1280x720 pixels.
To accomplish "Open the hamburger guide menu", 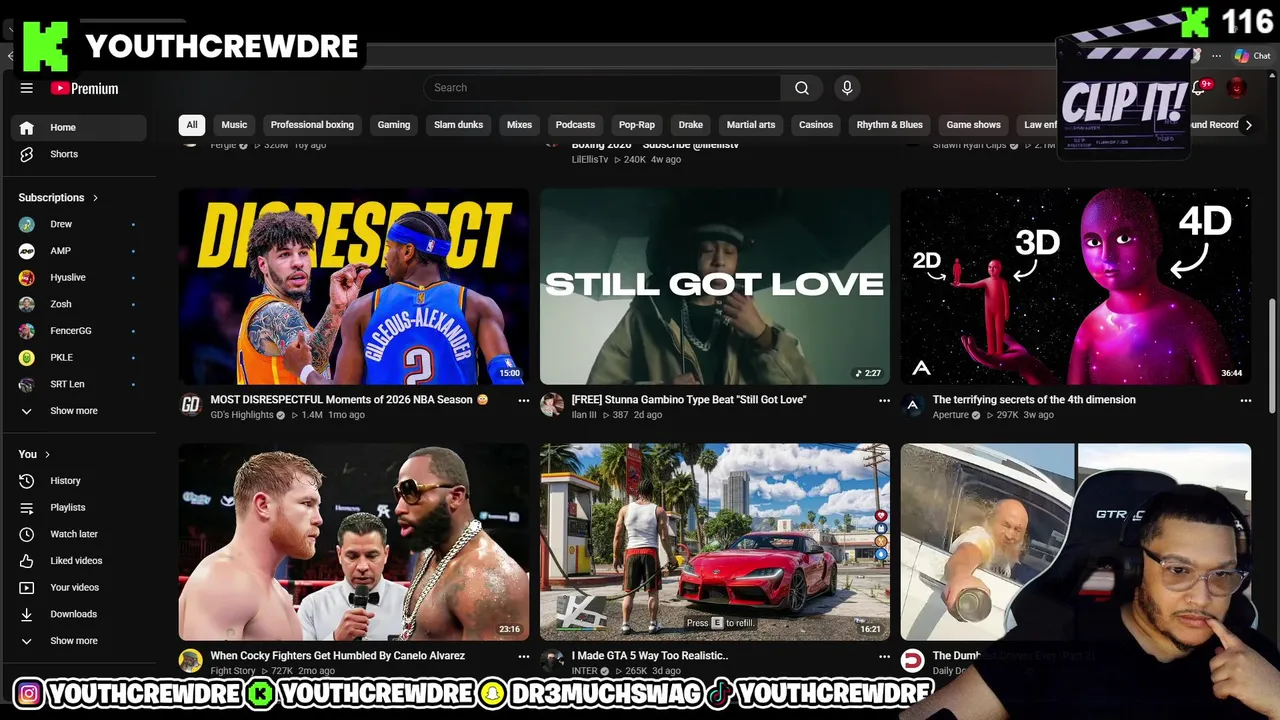I will pos(27,88).
